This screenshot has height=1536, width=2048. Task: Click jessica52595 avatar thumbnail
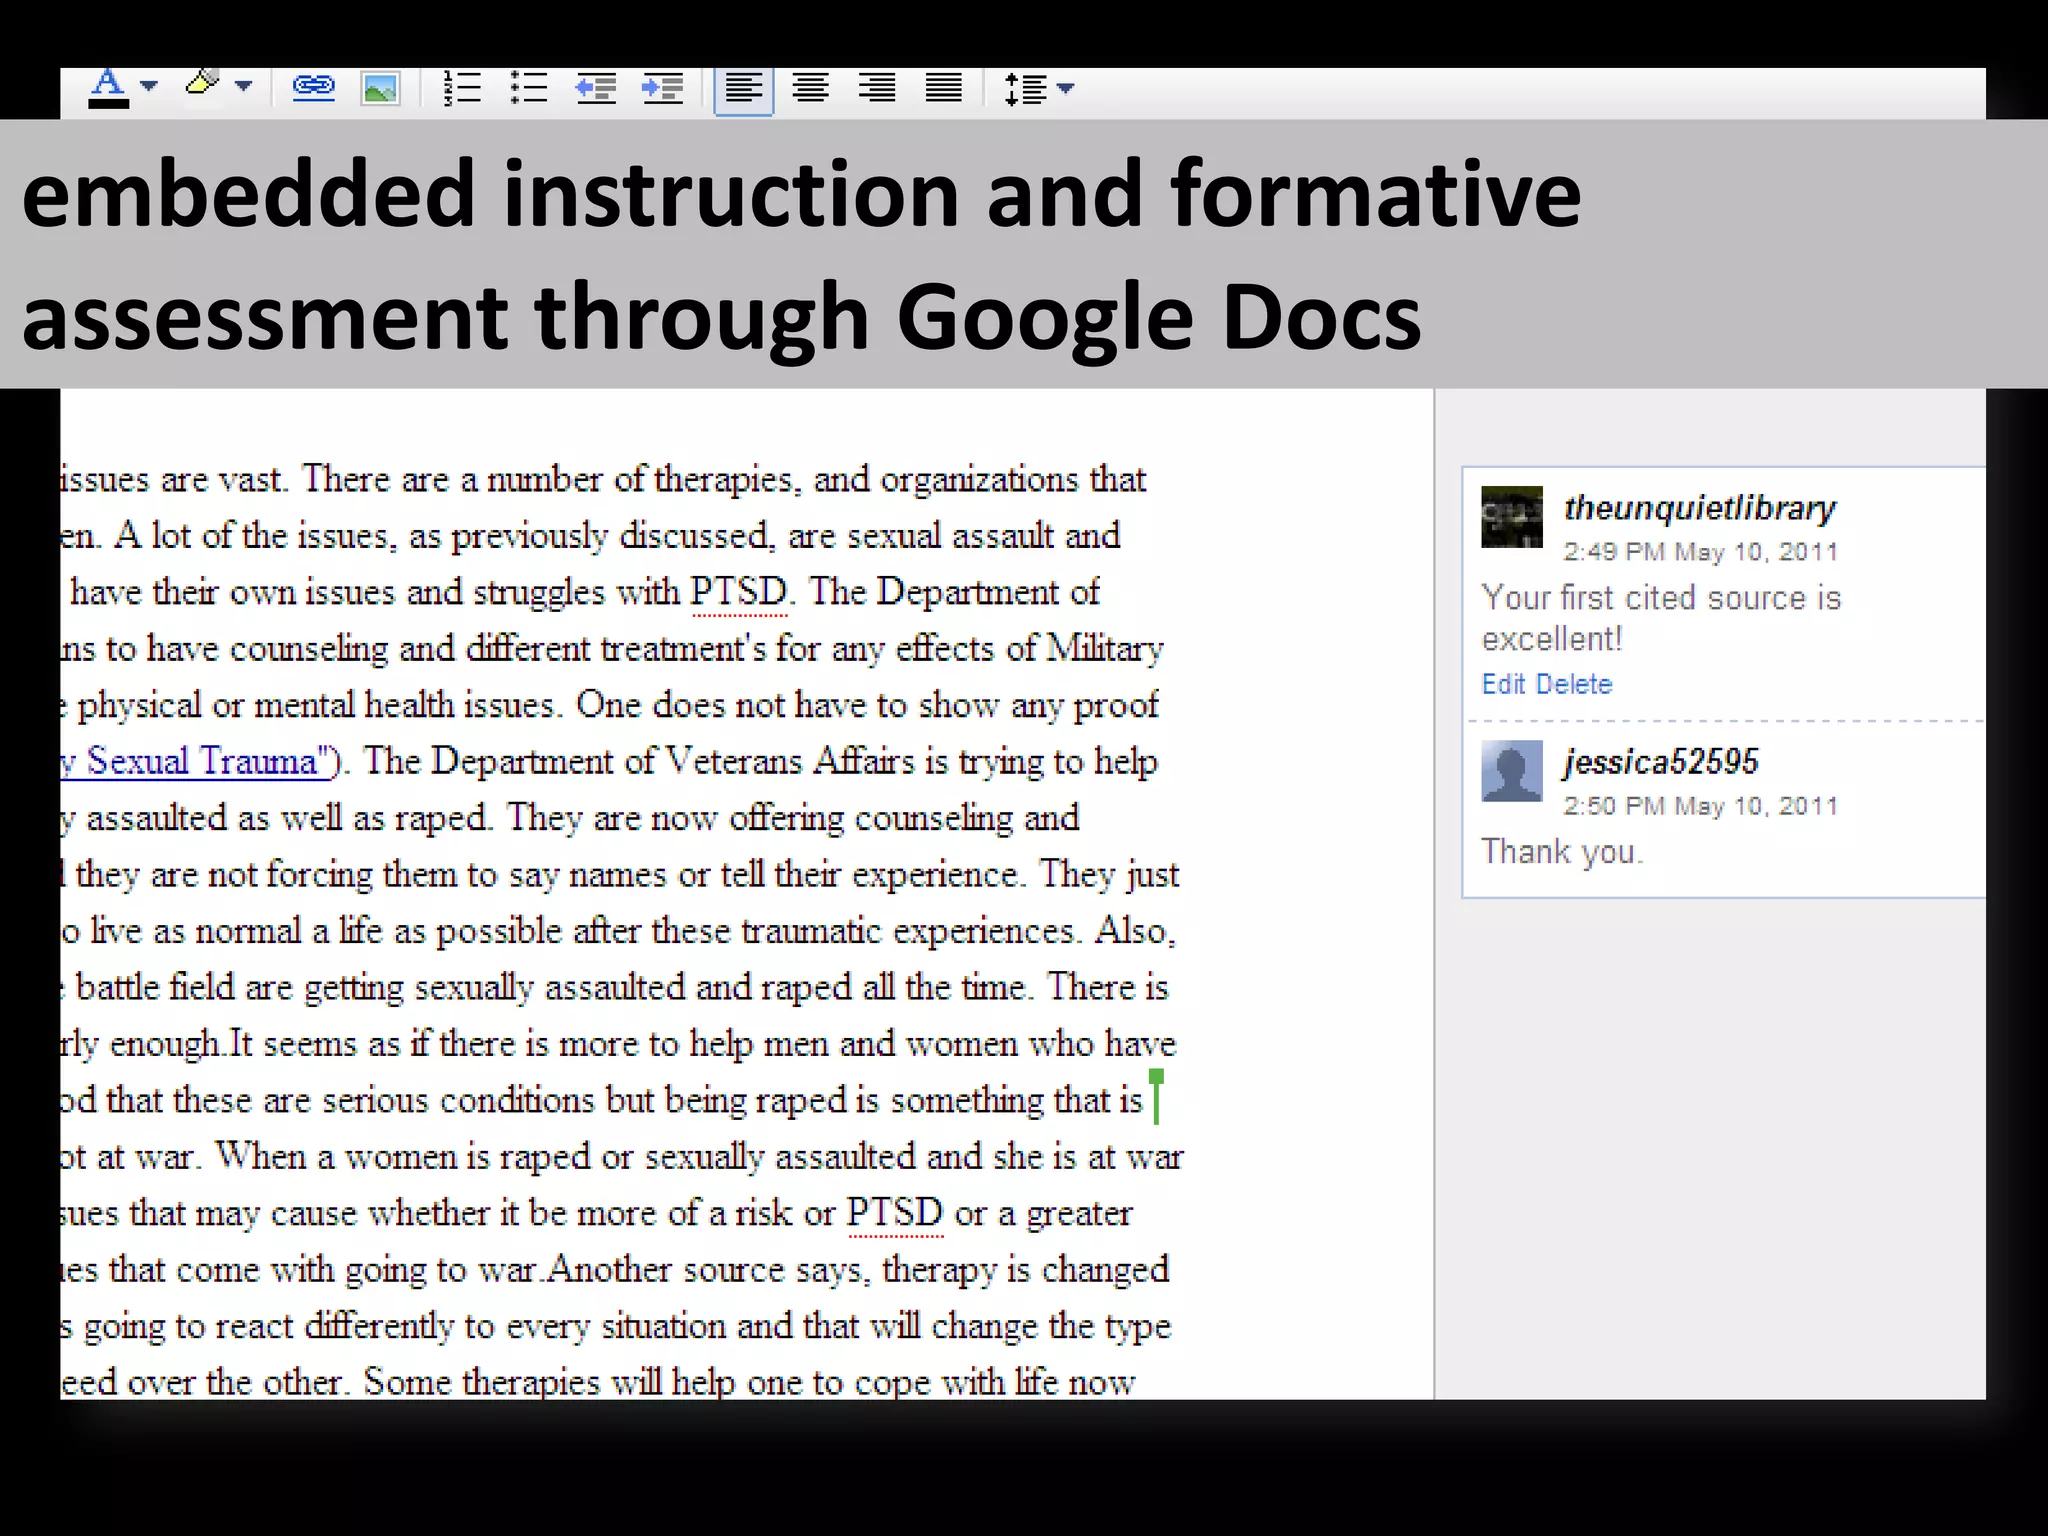(x=1512, y=771)
